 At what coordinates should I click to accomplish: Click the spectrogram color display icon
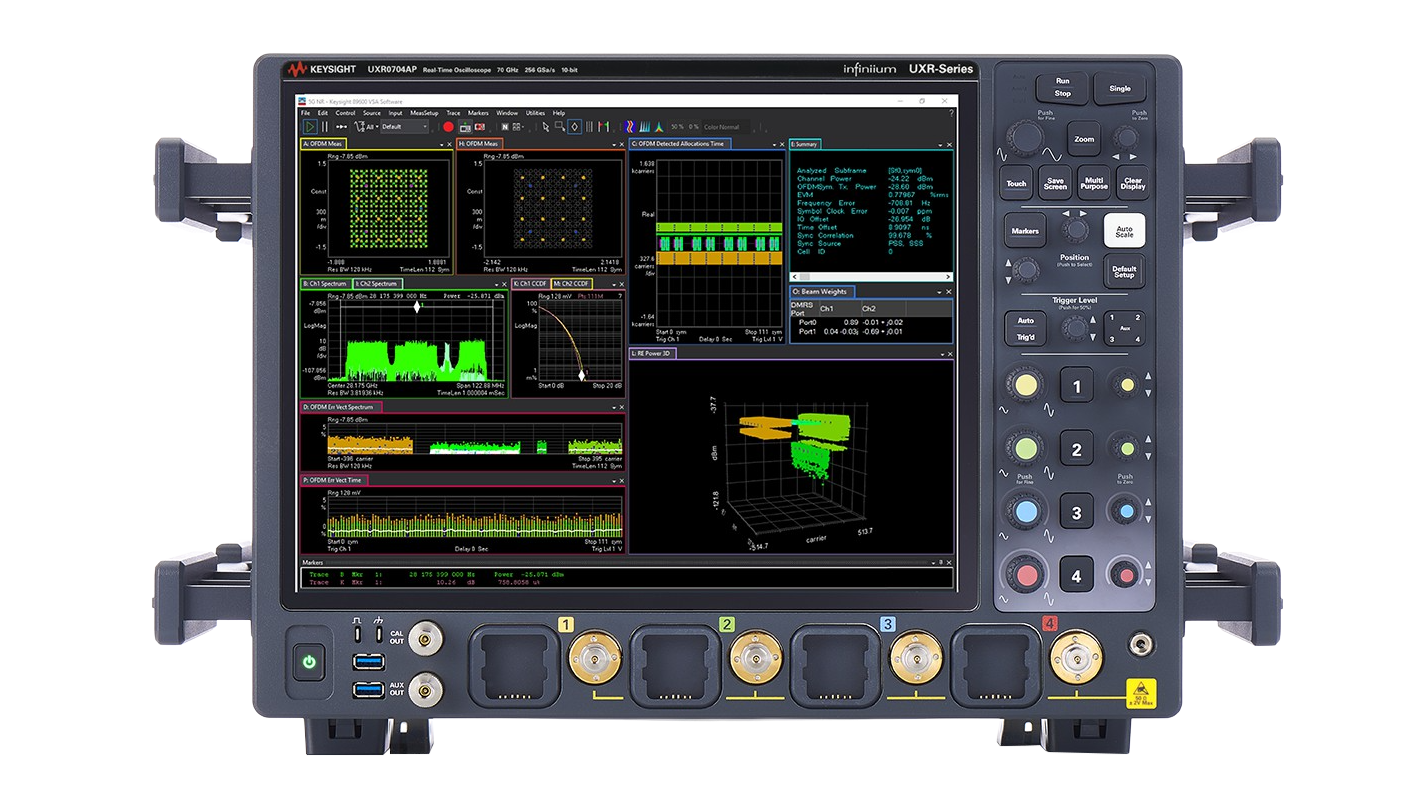[629, 127]
